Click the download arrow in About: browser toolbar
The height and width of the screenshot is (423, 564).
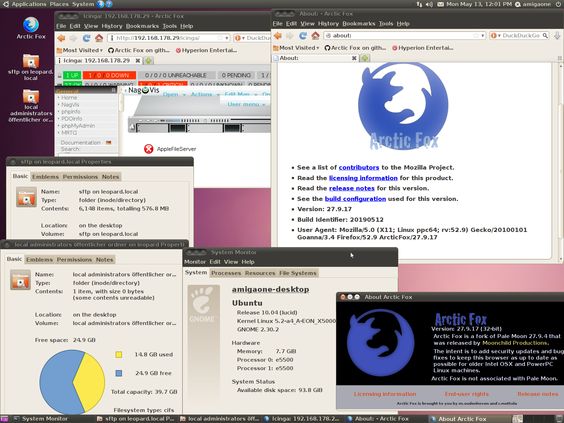tap(557, 36)
